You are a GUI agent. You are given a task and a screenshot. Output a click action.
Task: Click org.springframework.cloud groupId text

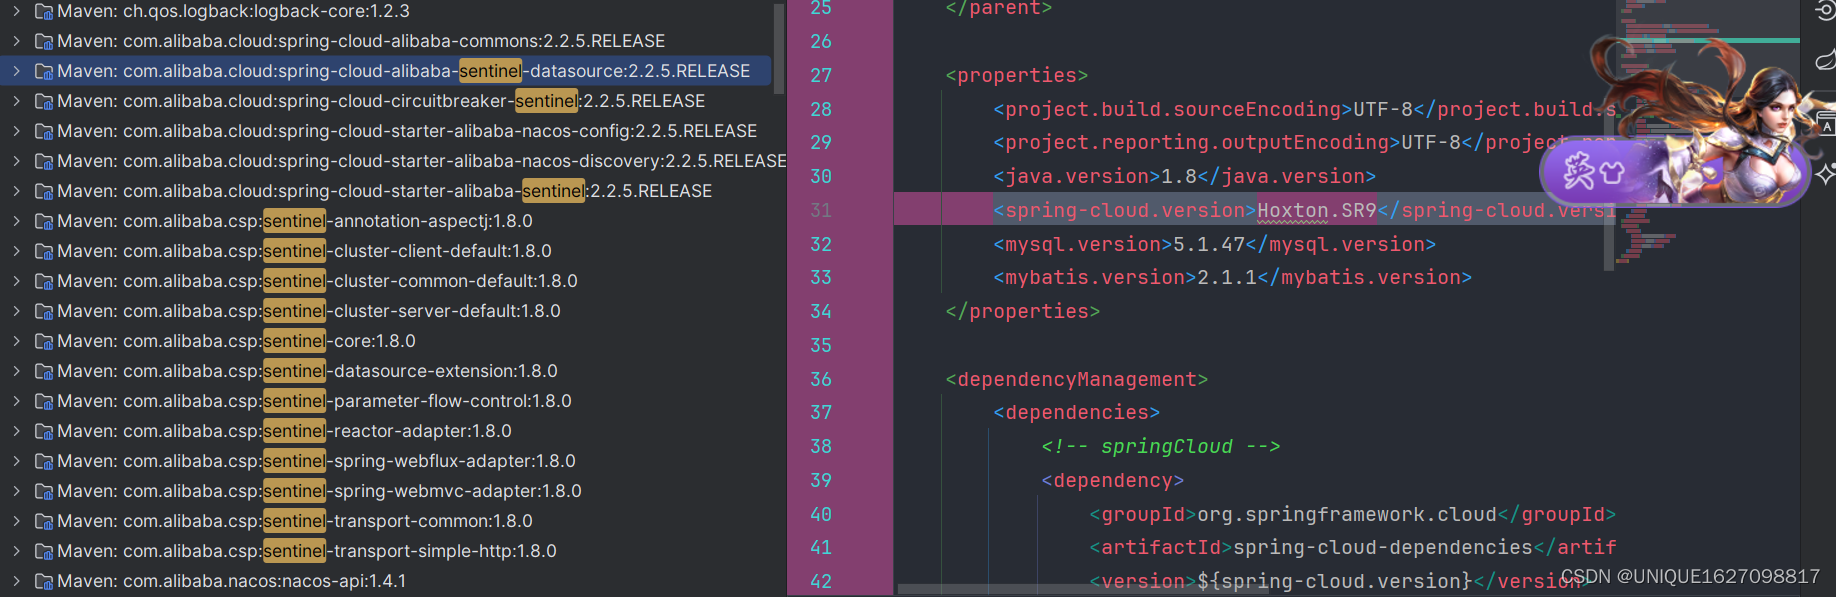point(1347,514)
